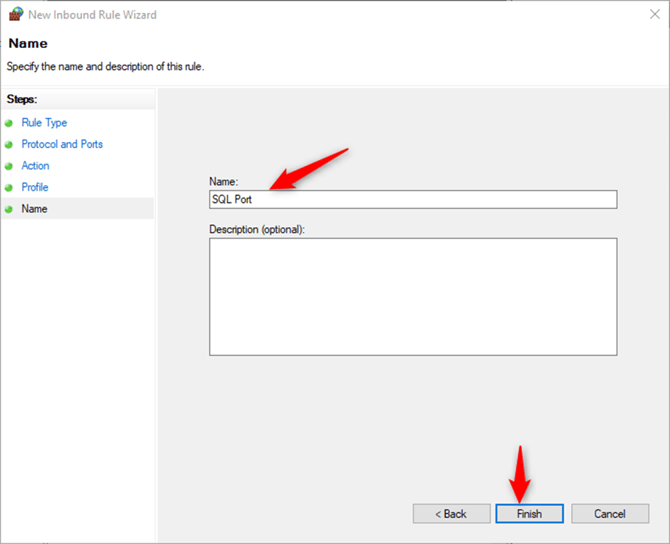Click the green bullet beside the Name step
Screen dimensions: 670x544
(x=10, y=209)
